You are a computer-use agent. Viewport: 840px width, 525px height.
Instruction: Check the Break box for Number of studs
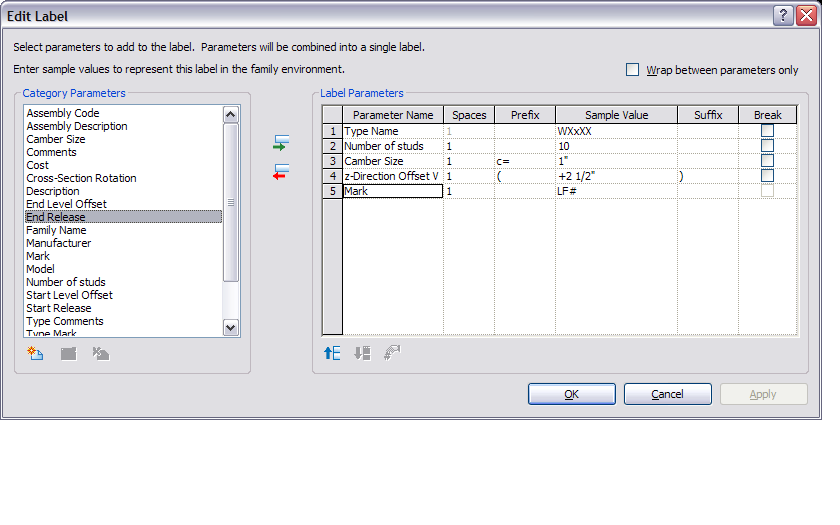[x=767, y=146]
